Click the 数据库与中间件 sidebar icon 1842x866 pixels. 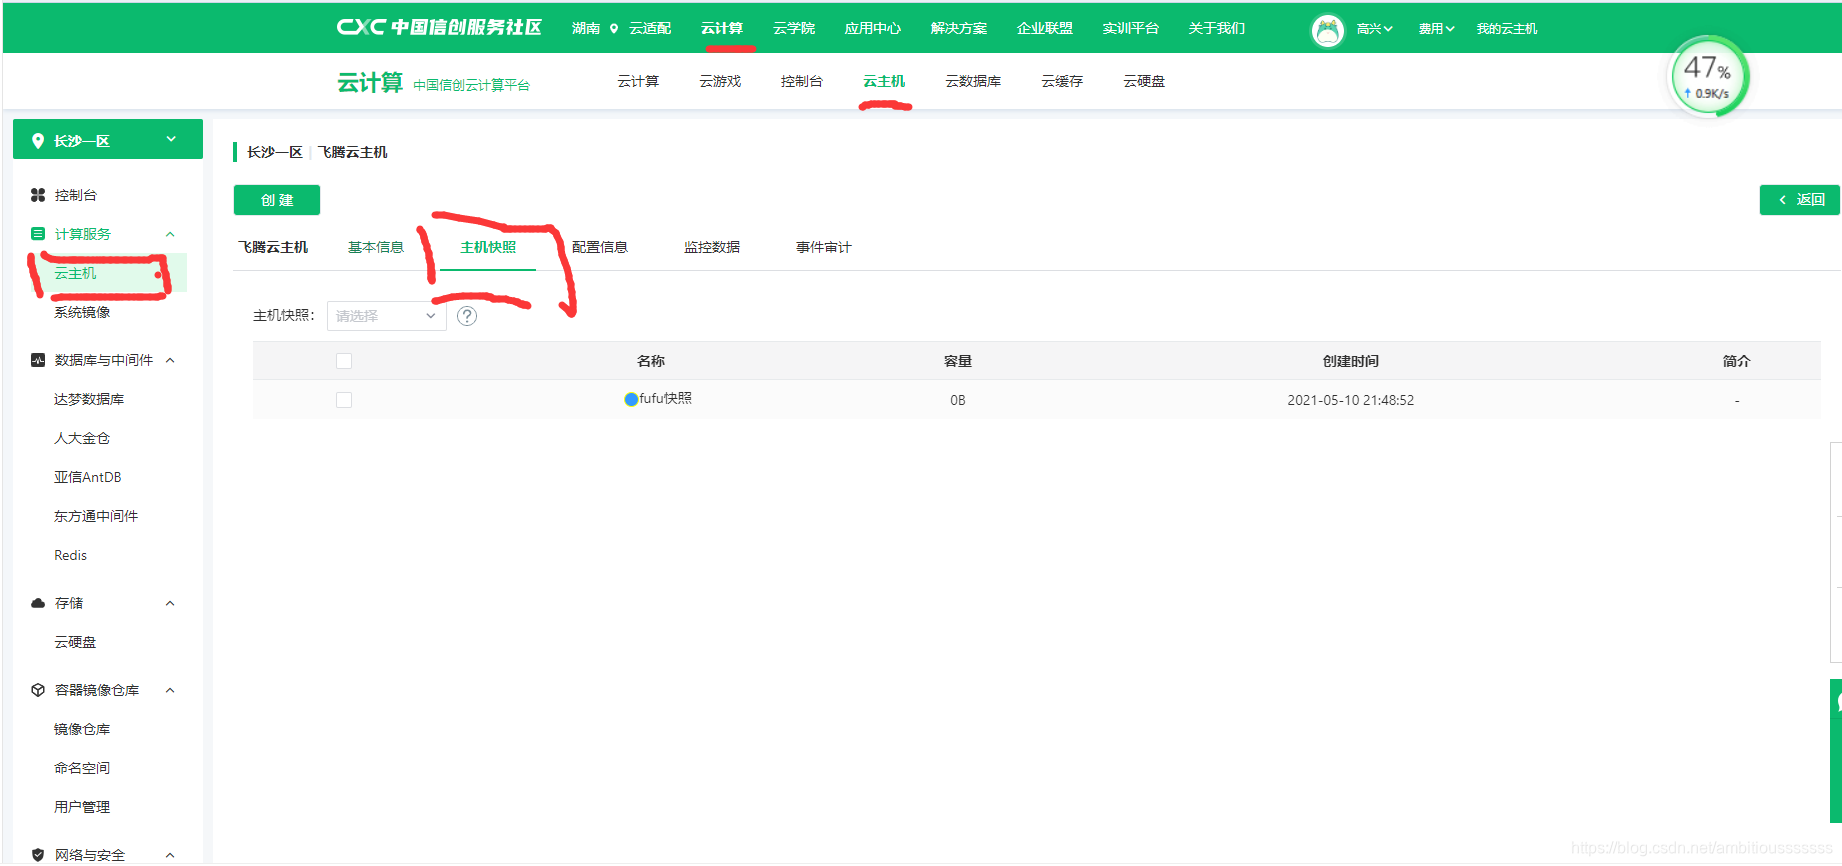click(38, 360)
